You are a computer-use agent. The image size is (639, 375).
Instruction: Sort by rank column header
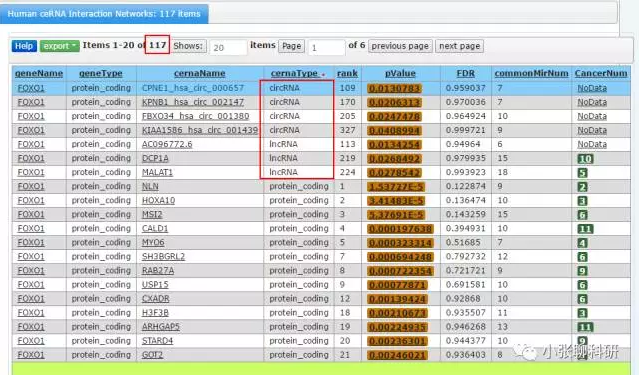click(x=347, y=73)
